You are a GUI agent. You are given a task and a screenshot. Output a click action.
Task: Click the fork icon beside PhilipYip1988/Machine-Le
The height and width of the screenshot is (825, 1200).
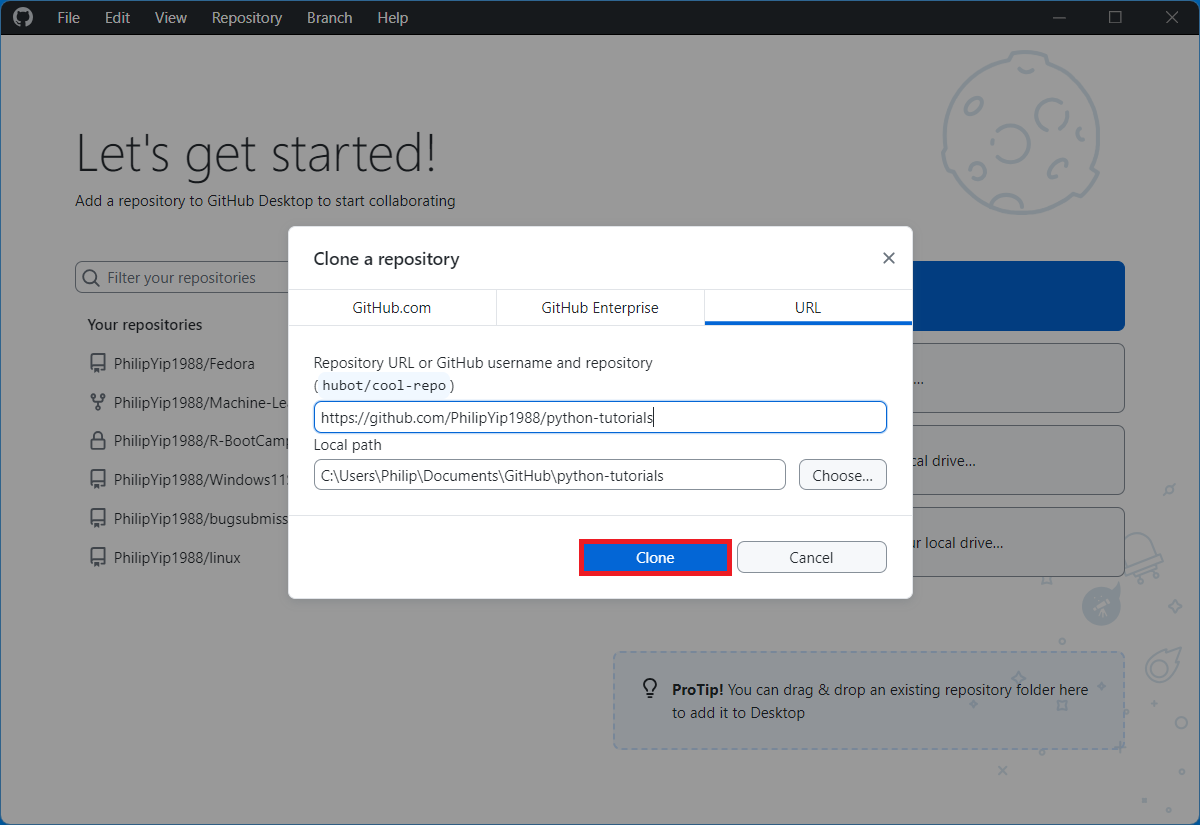pyautogui.click(x=98, y=402)
